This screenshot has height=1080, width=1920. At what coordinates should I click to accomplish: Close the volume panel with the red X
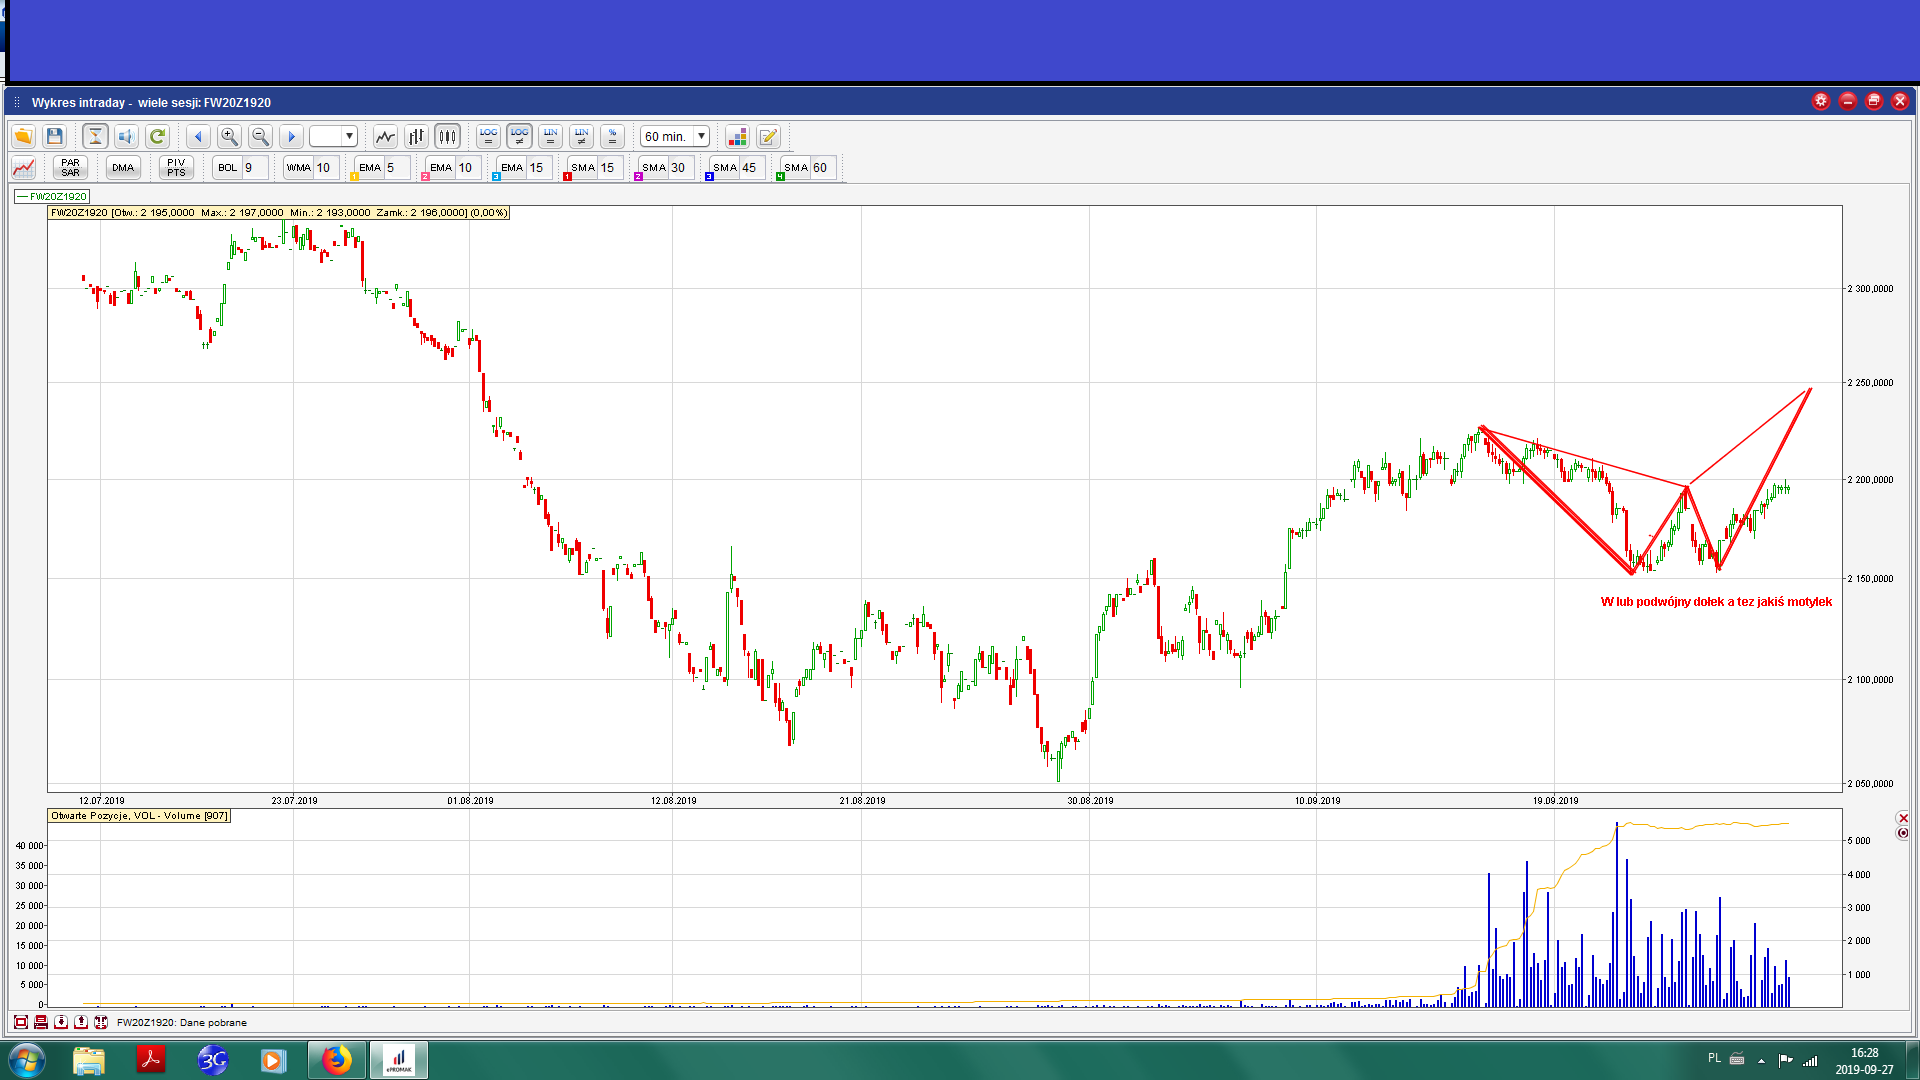(x=1903, y=818)
